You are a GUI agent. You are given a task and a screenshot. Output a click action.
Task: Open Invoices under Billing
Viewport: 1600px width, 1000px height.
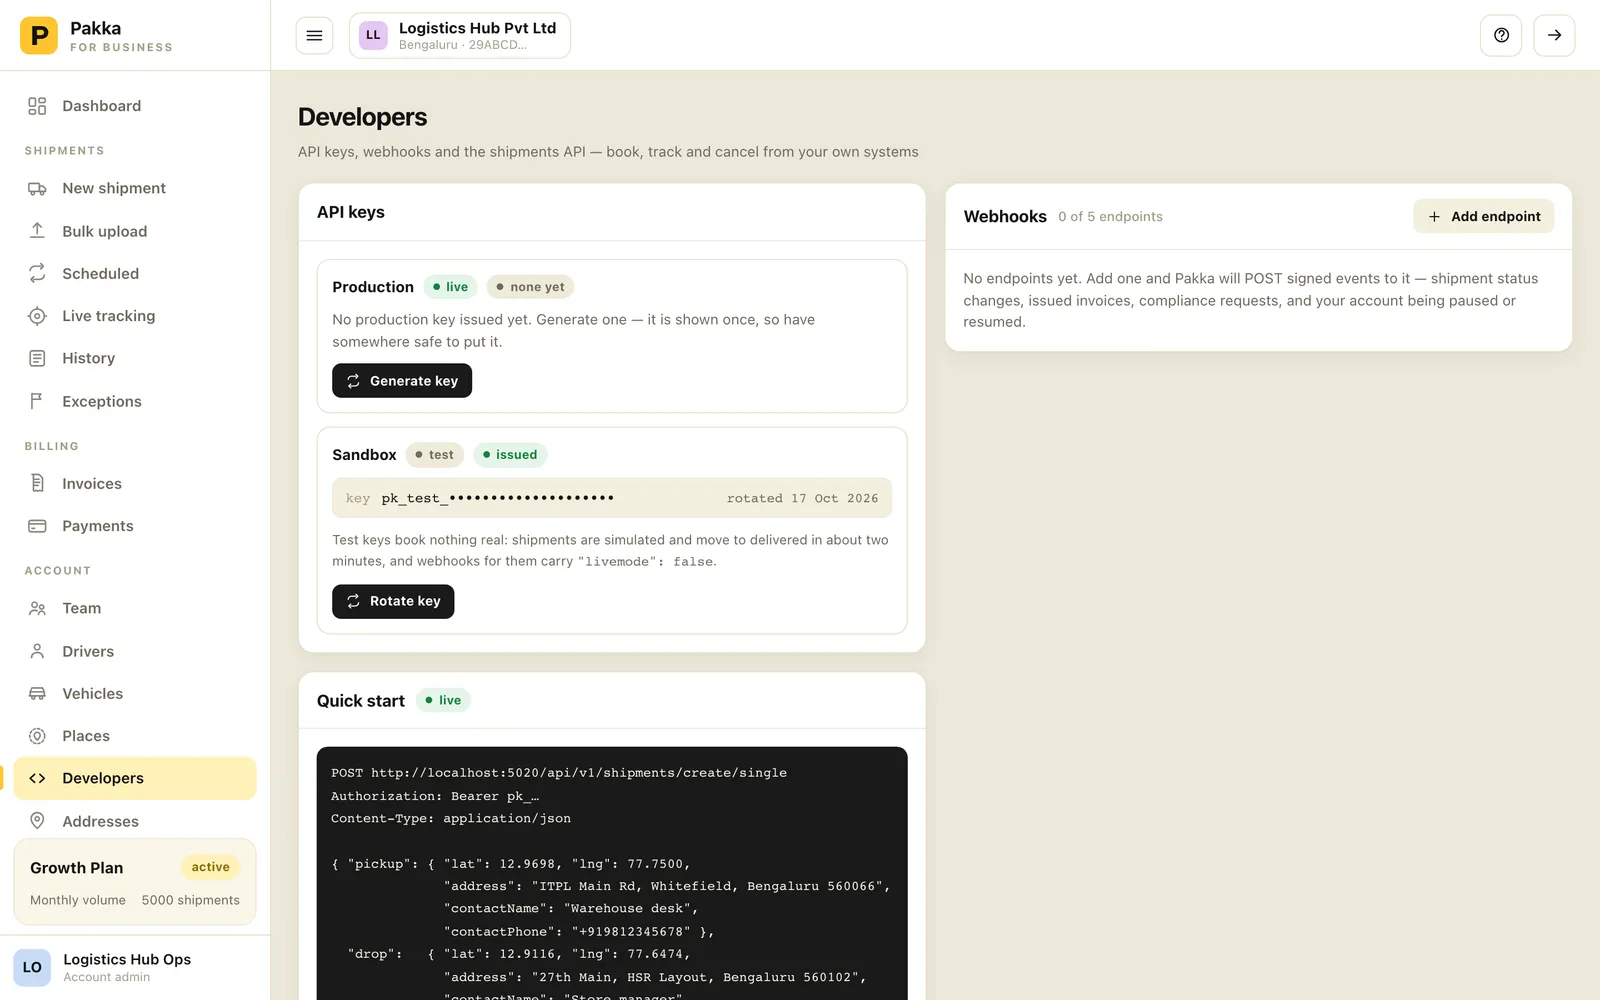(x=135, y=483)
